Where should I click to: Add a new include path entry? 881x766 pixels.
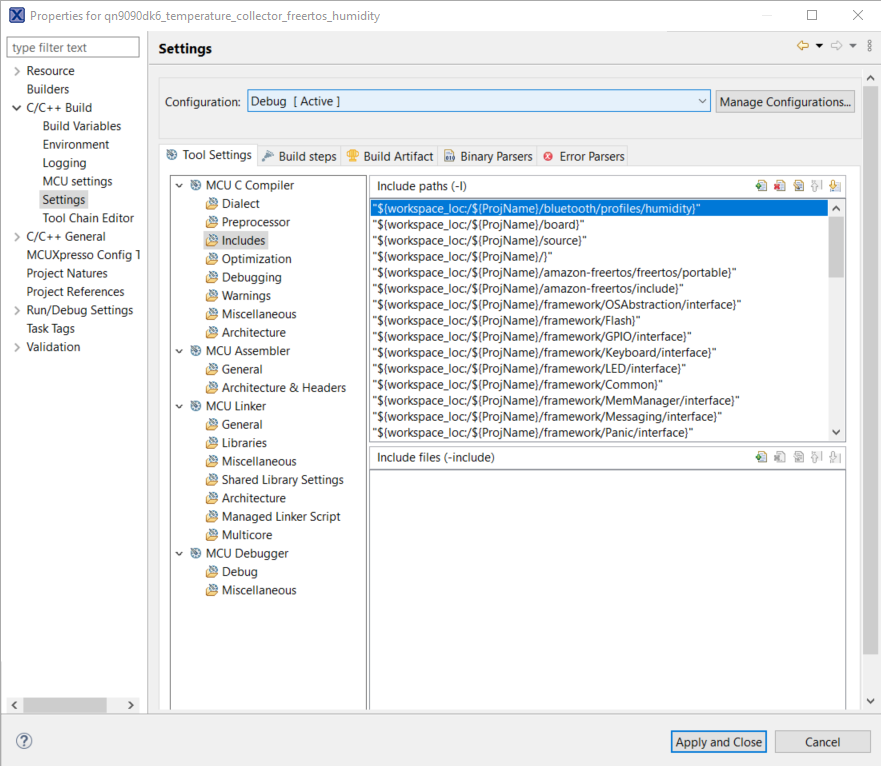761,185
